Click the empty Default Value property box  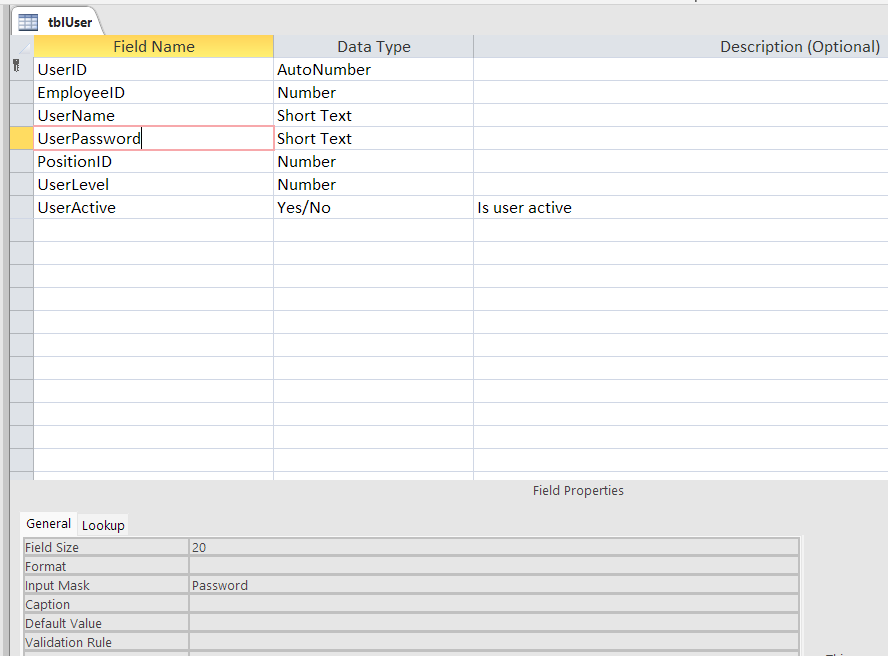coord(494,624)
